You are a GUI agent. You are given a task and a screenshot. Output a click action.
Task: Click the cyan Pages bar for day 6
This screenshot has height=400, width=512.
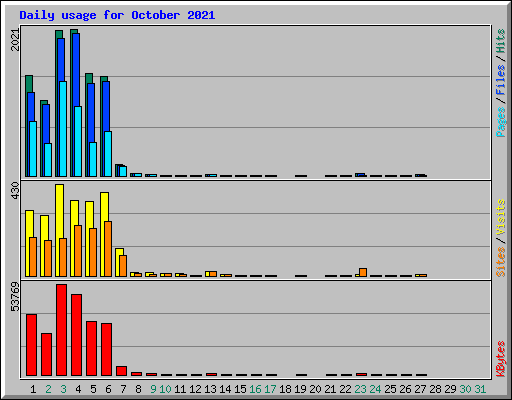point(108,154)
